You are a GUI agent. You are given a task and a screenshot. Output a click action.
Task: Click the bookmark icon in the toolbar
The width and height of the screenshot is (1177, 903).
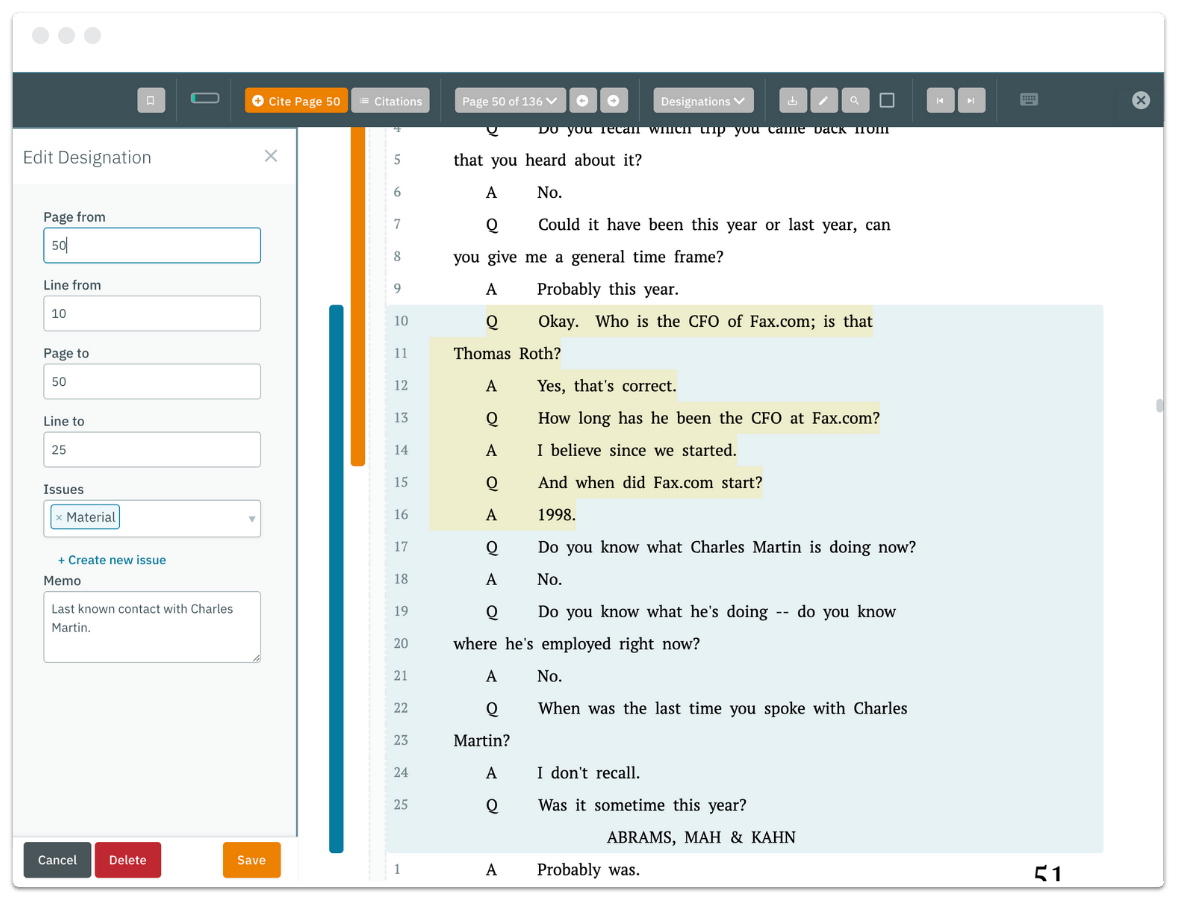pyautogui.click(x=151, y=100)
